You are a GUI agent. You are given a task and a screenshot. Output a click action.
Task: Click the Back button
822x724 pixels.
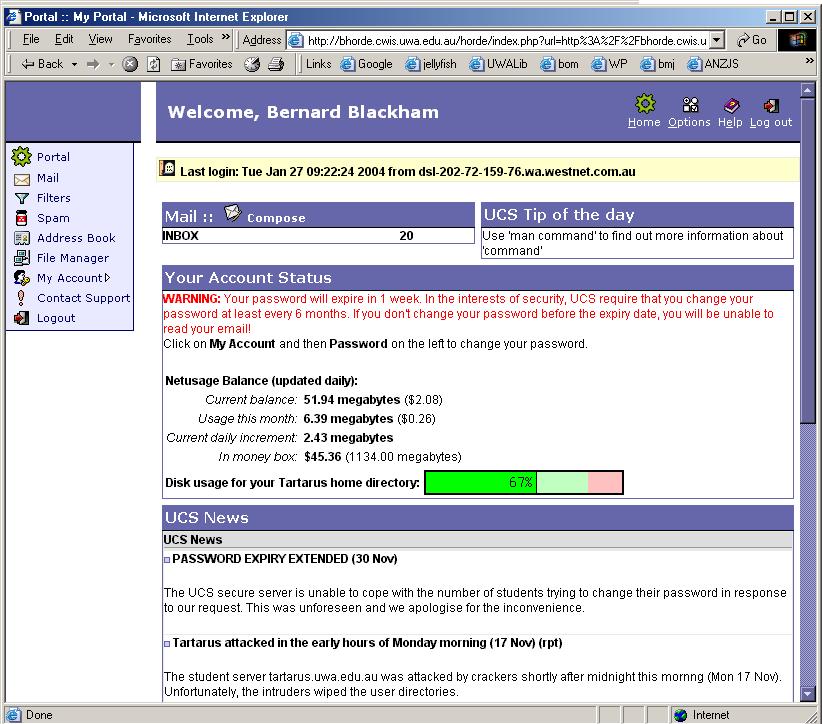coord(42,64)
